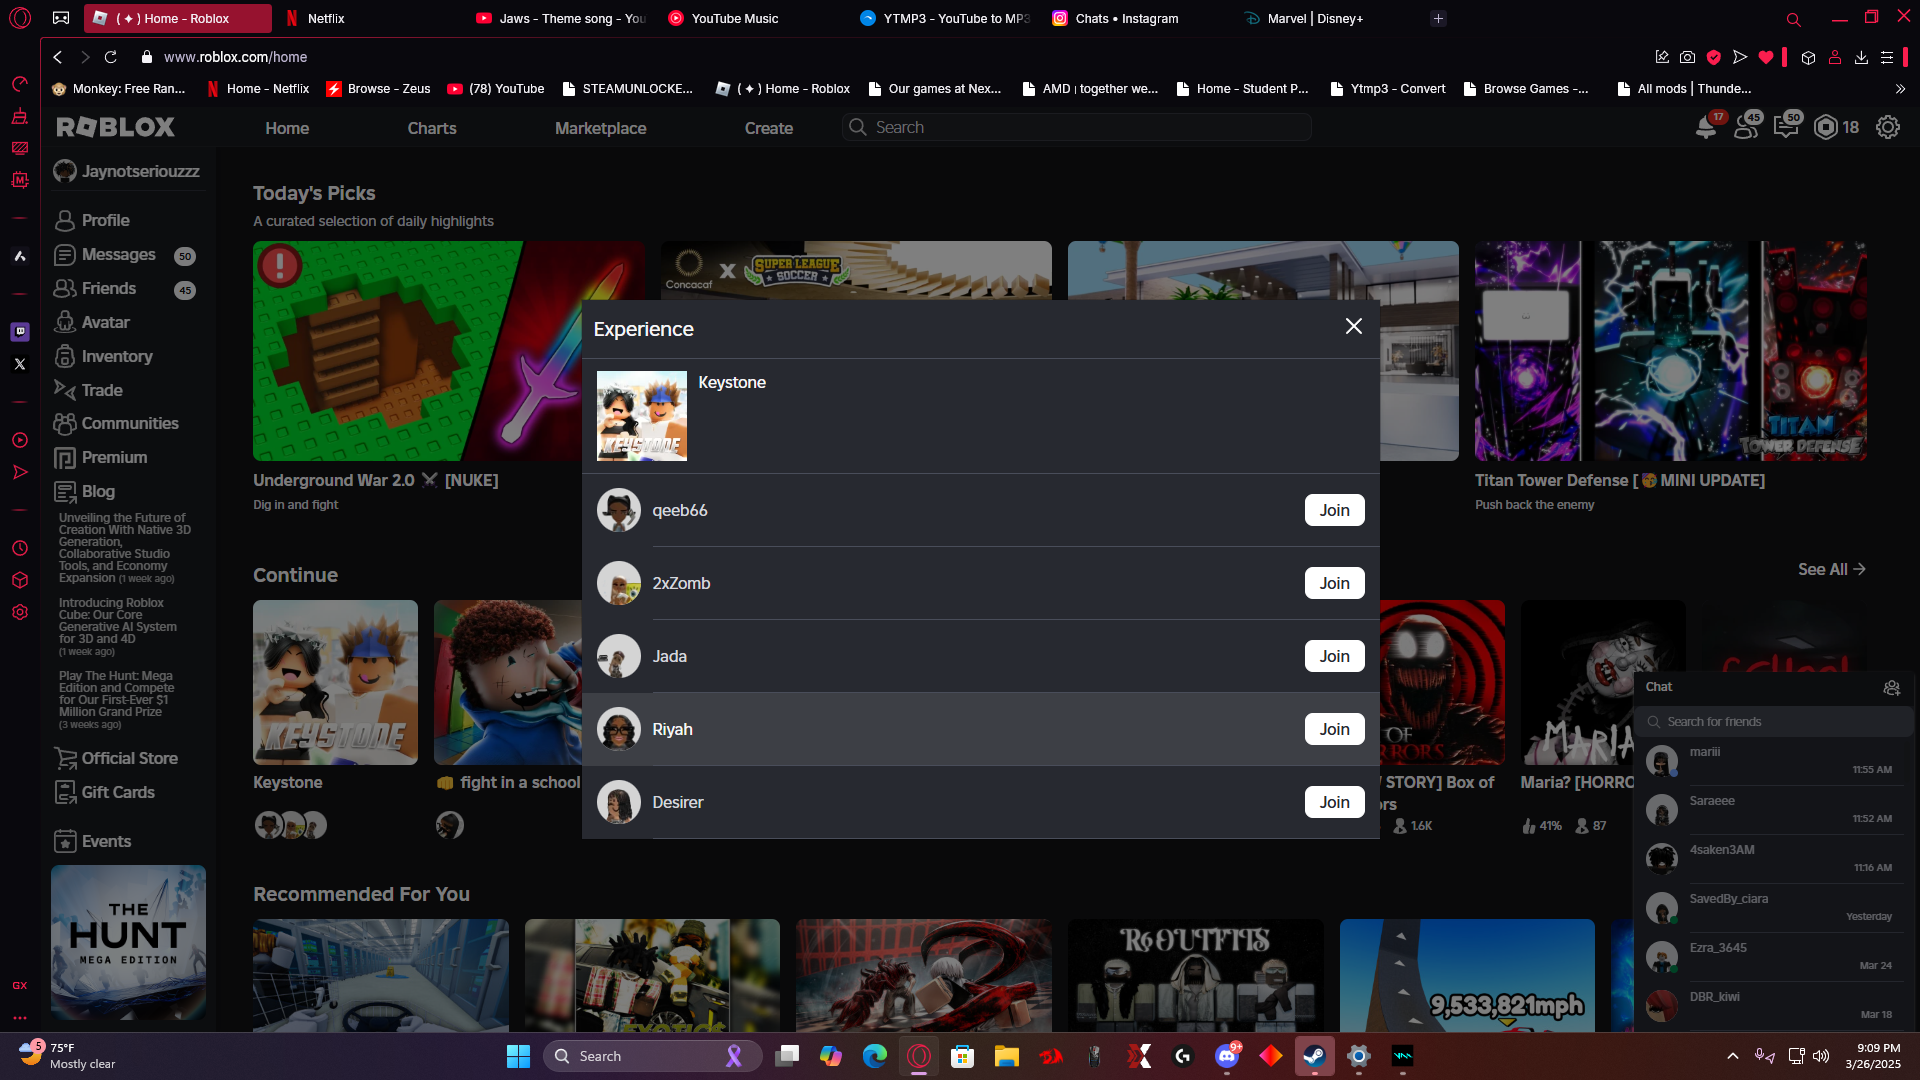The image size is (1920, 1080).
Task: Show hidden system tray icons
Action: (1732, 1056)
